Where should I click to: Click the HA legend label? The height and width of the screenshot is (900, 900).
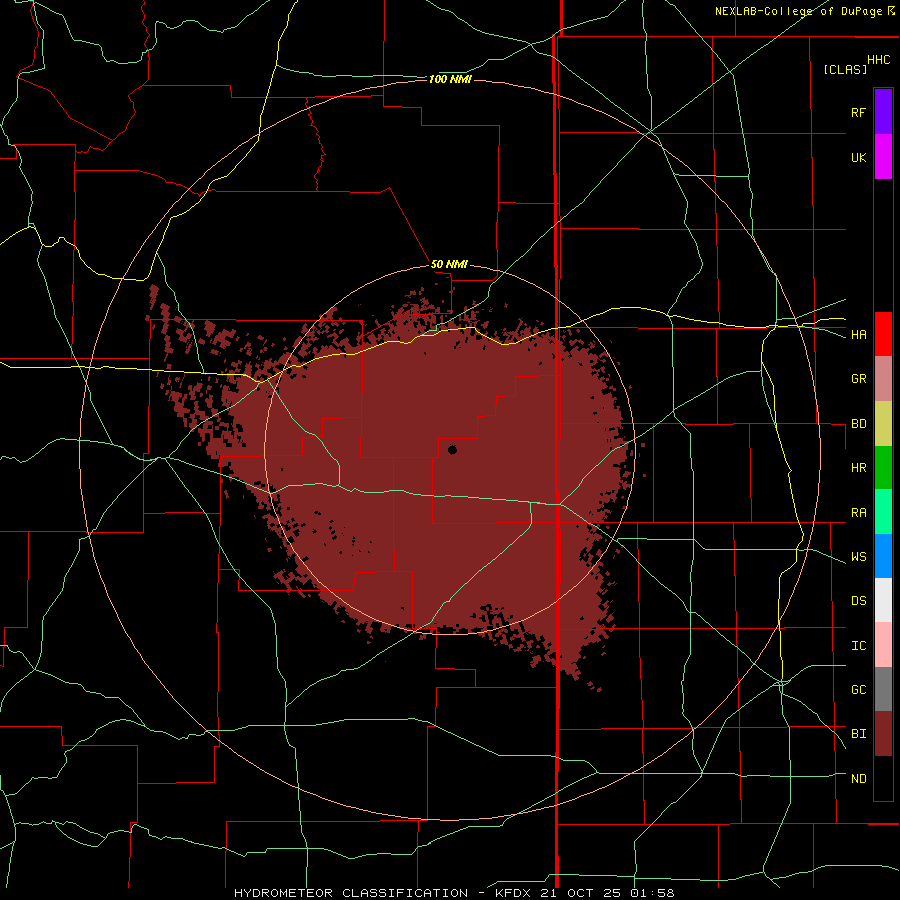[858, 335]
